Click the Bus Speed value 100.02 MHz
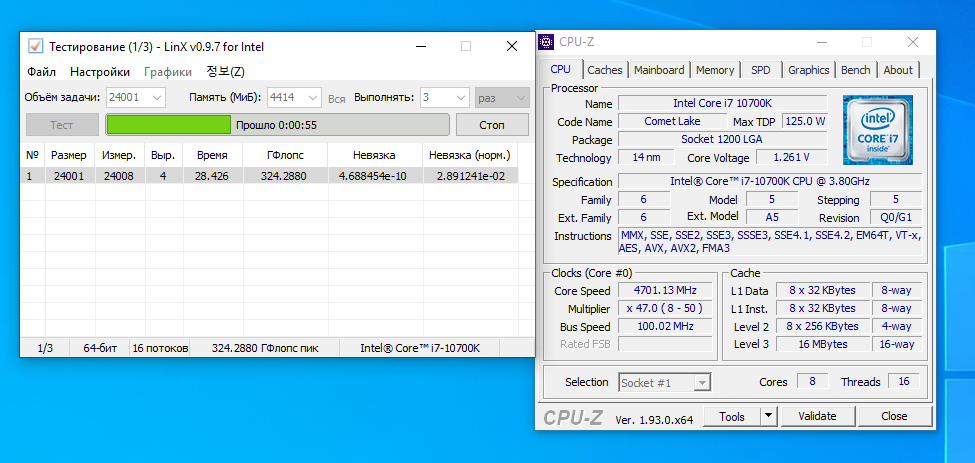The image size is (975, 463). (x=665, y=326)
